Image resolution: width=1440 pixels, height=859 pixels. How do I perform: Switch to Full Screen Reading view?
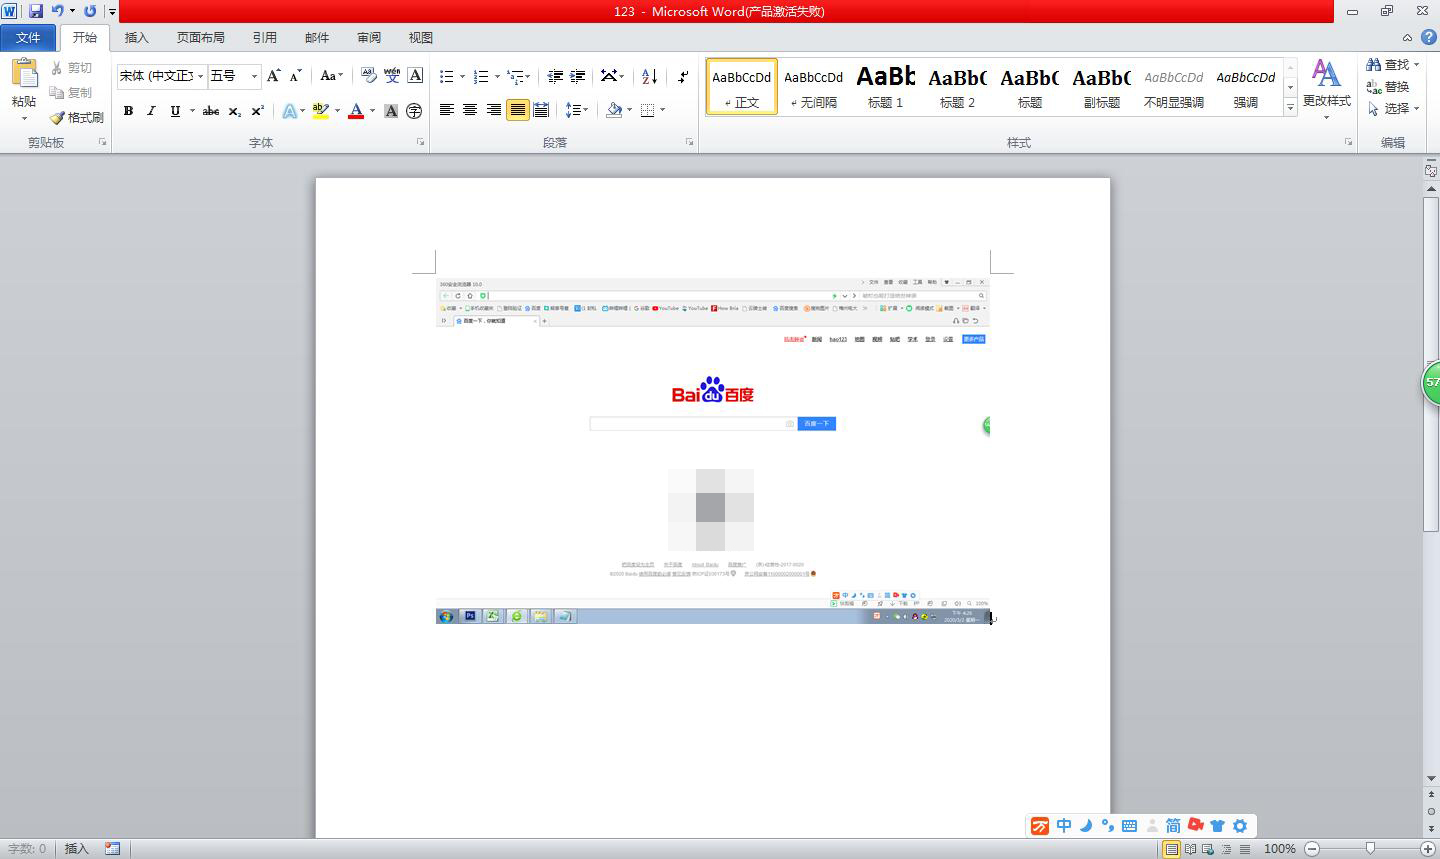1190,849
